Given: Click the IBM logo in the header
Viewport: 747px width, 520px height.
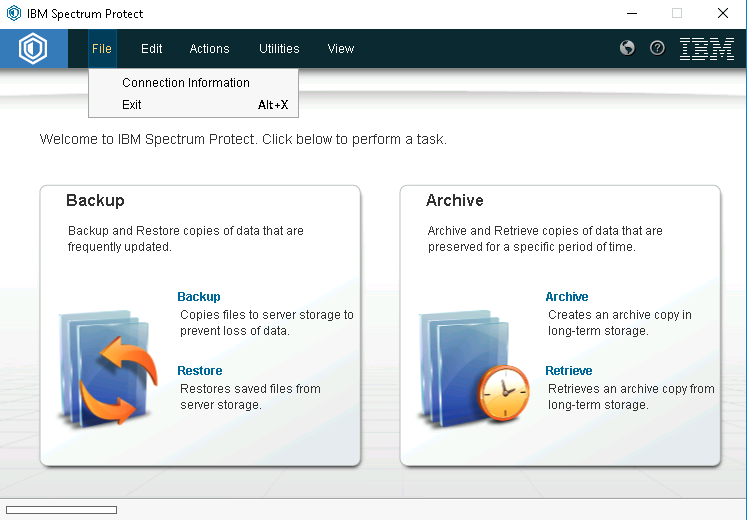Looking at the screenshot, I should click(706, 48).
